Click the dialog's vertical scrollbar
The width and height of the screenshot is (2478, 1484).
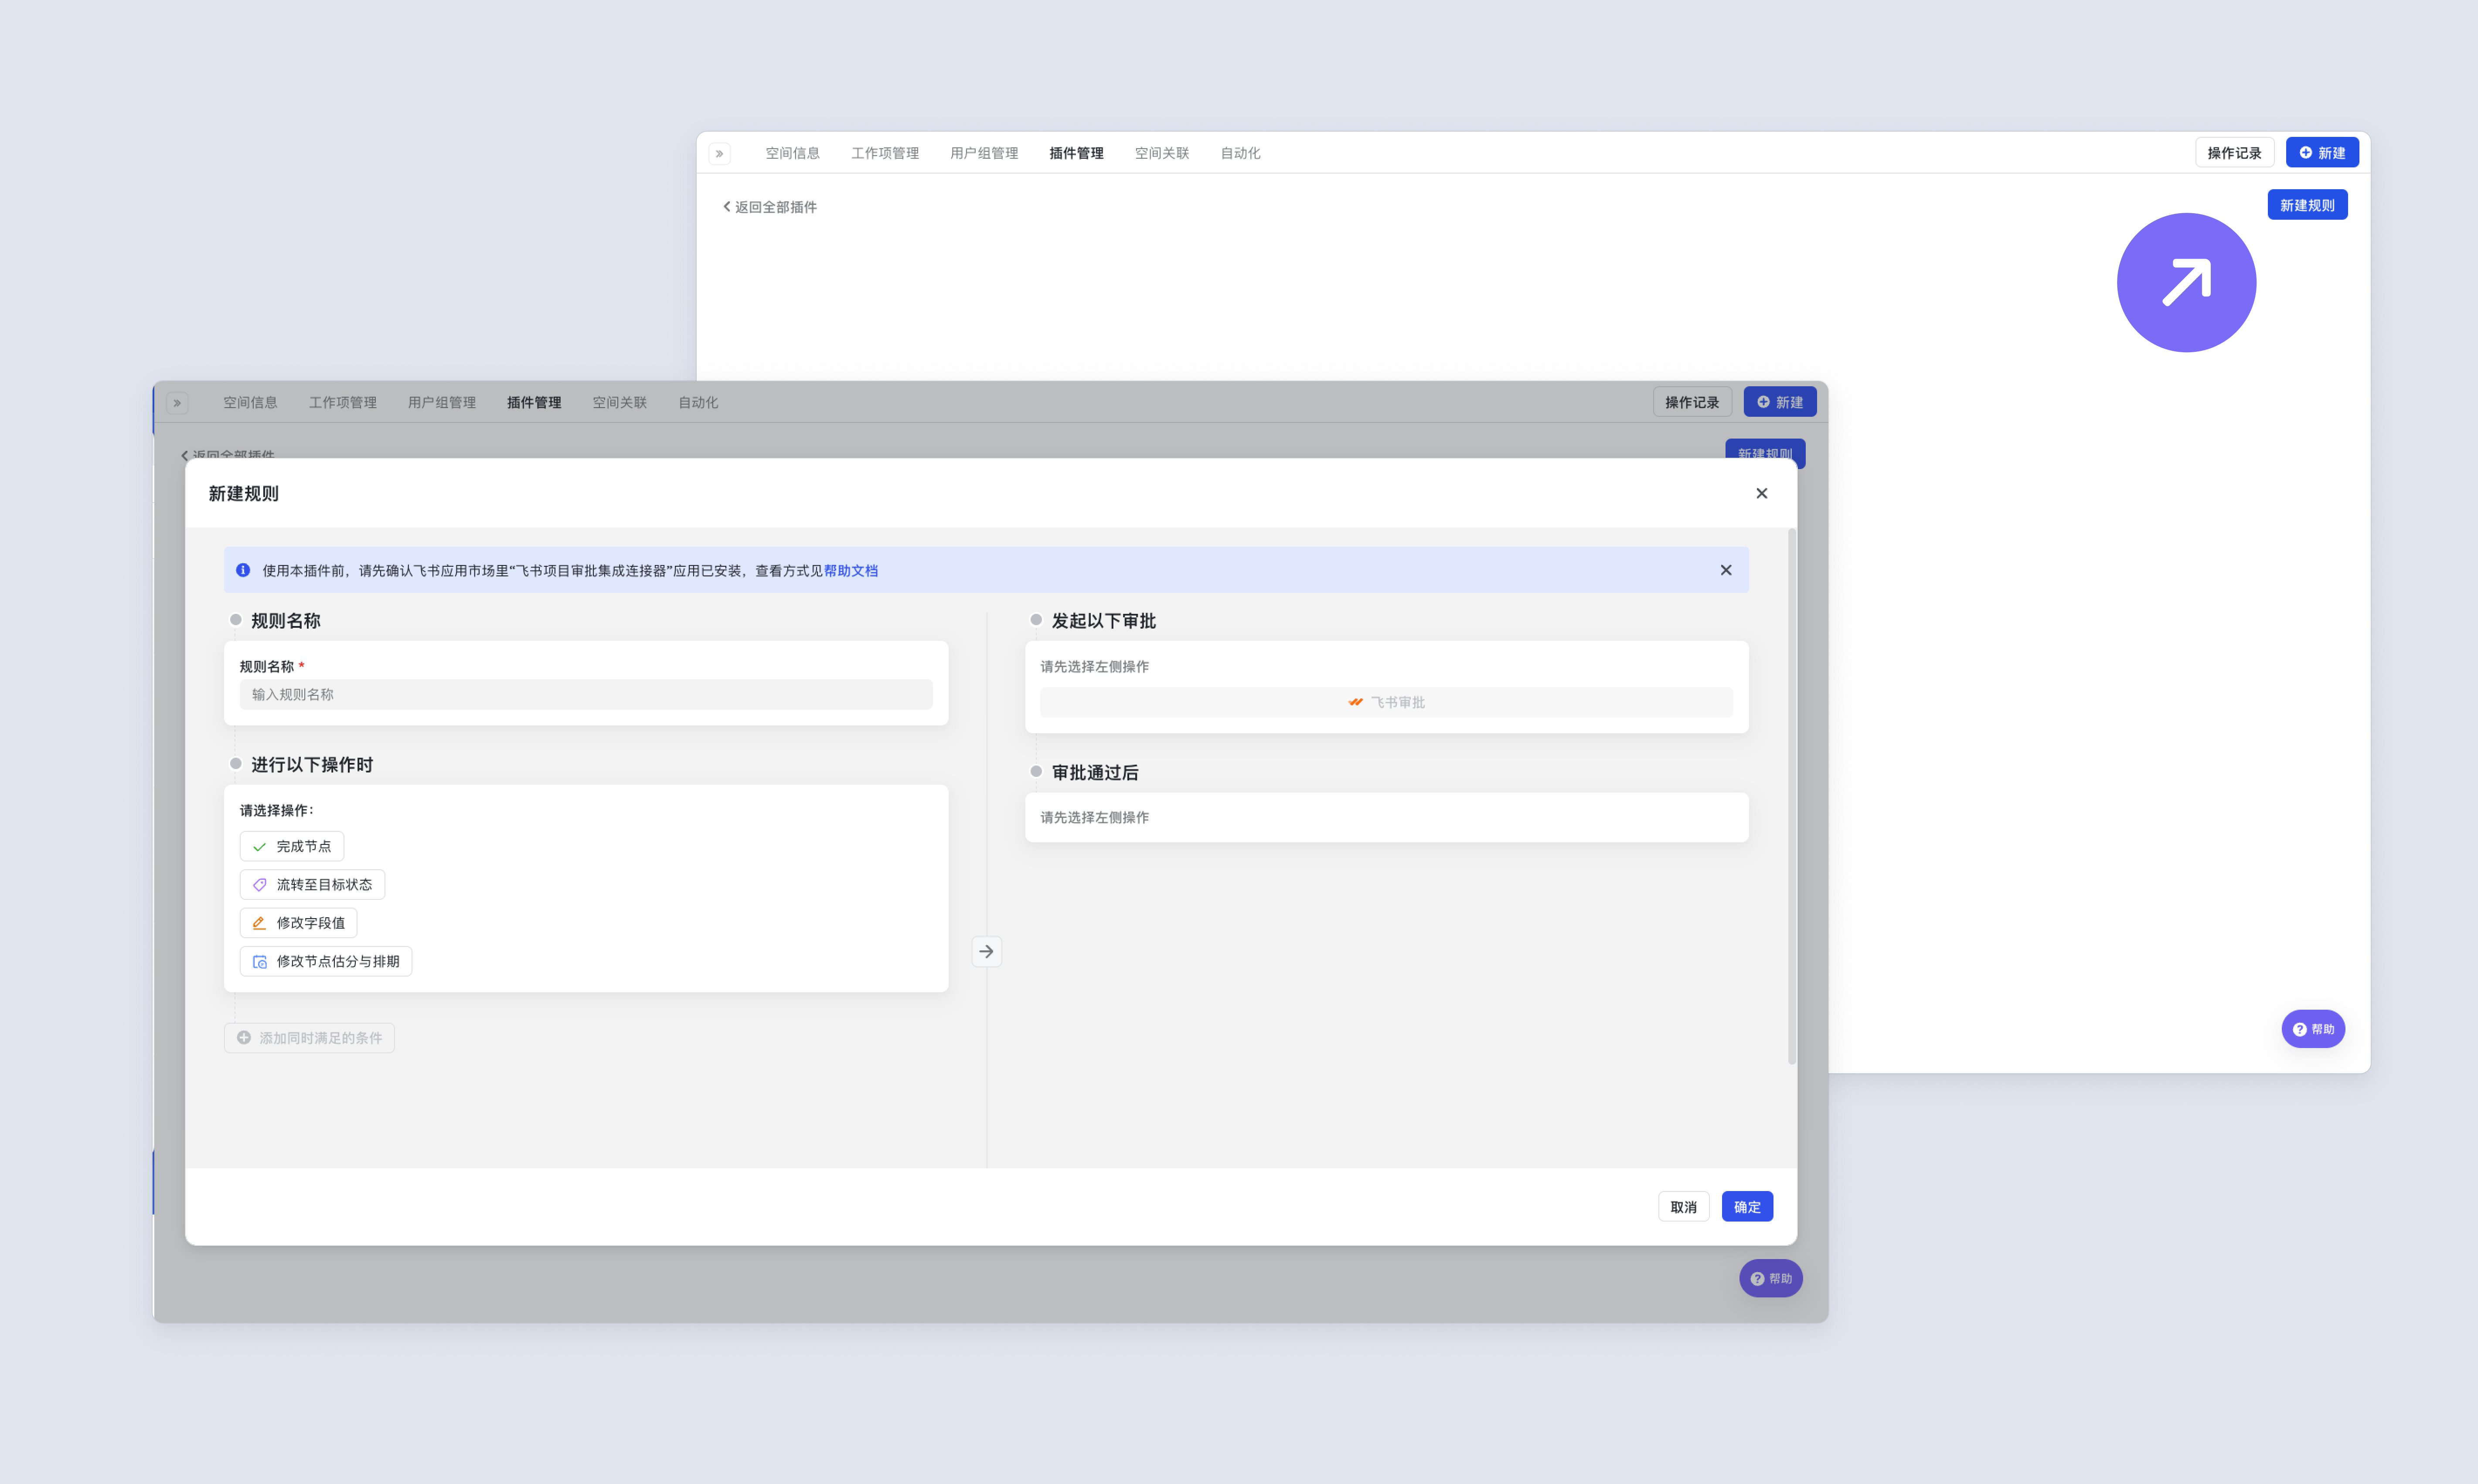(1792, 797)
